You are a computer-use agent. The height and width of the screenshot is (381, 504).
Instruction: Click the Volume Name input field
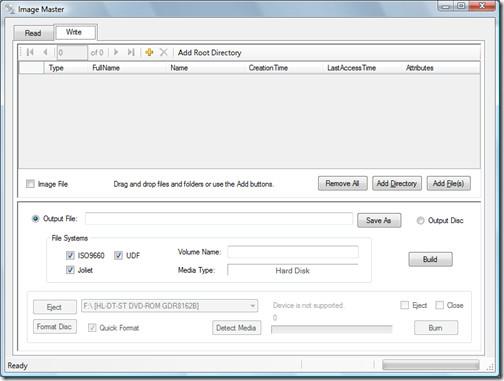coord(293,252)
